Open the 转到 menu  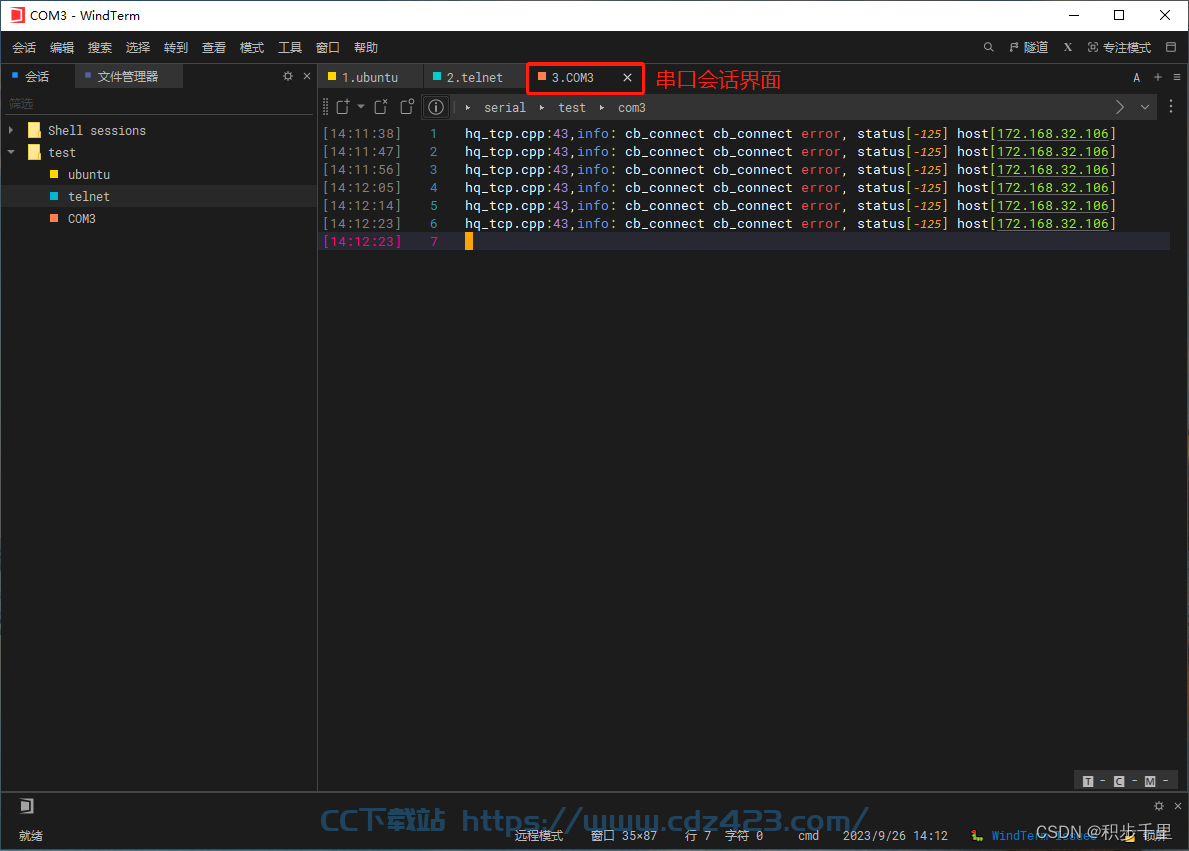(176, 47)
